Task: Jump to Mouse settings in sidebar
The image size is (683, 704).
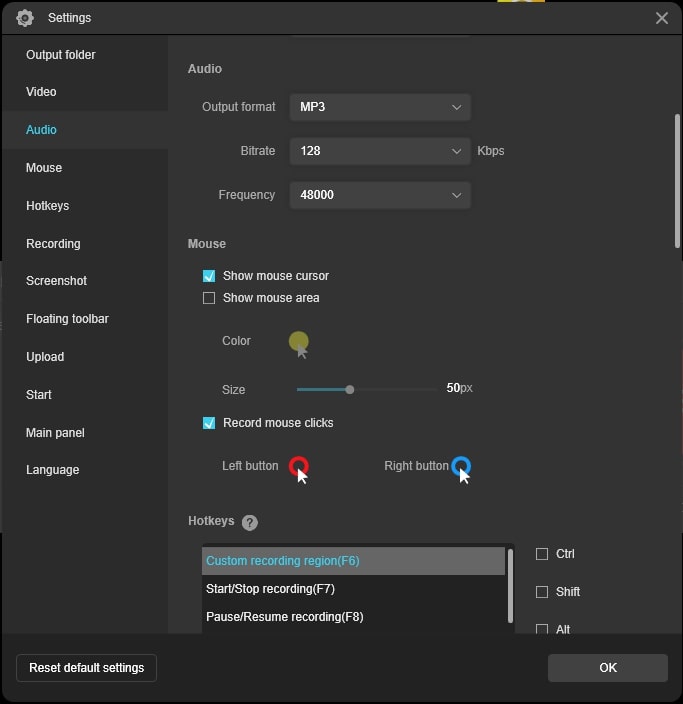Action: tap(44, 168)
